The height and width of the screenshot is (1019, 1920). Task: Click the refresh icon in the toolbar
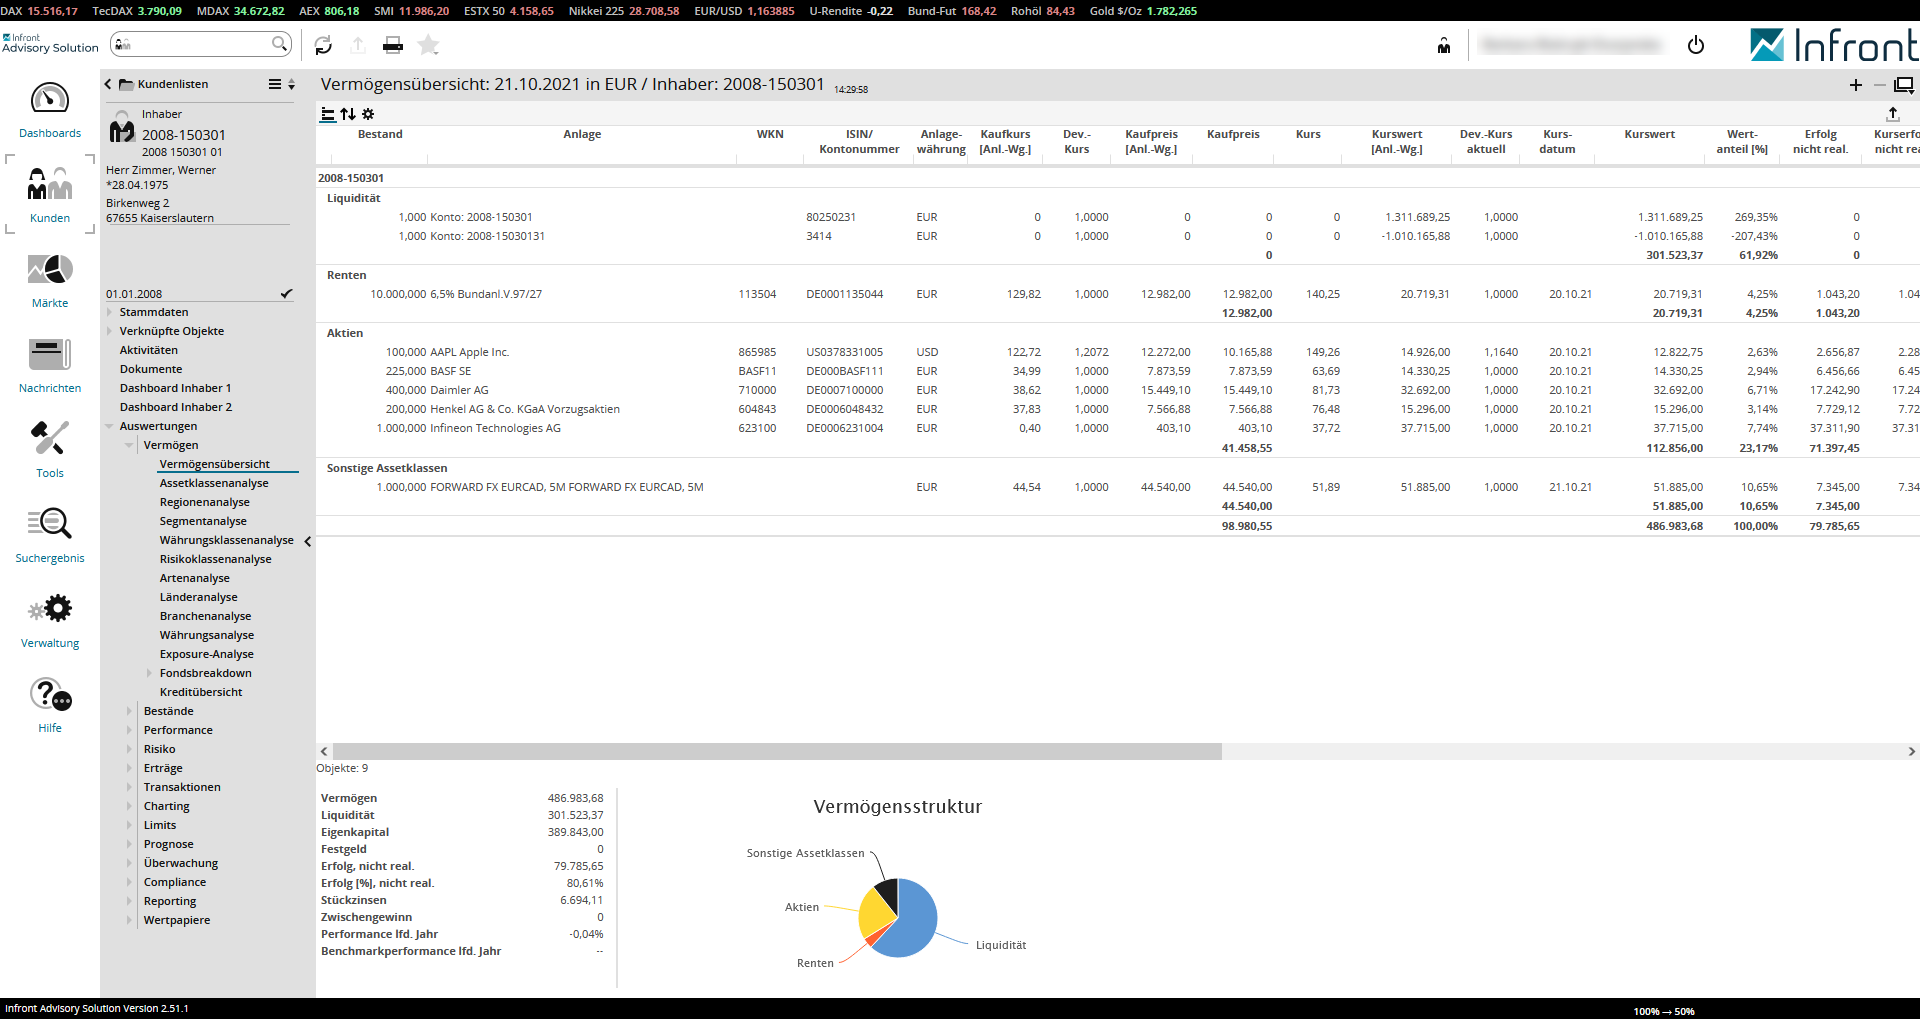pos(323,45)
